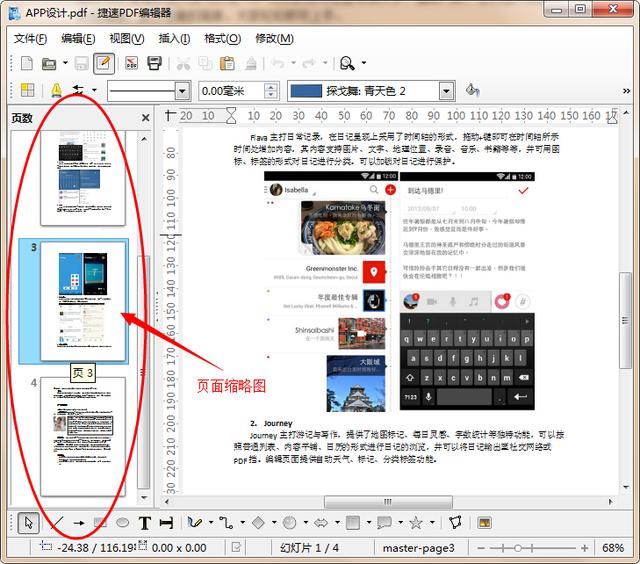Click the arrow style icon
Viewport: 640px width, 564px height.
coord(78,90)
